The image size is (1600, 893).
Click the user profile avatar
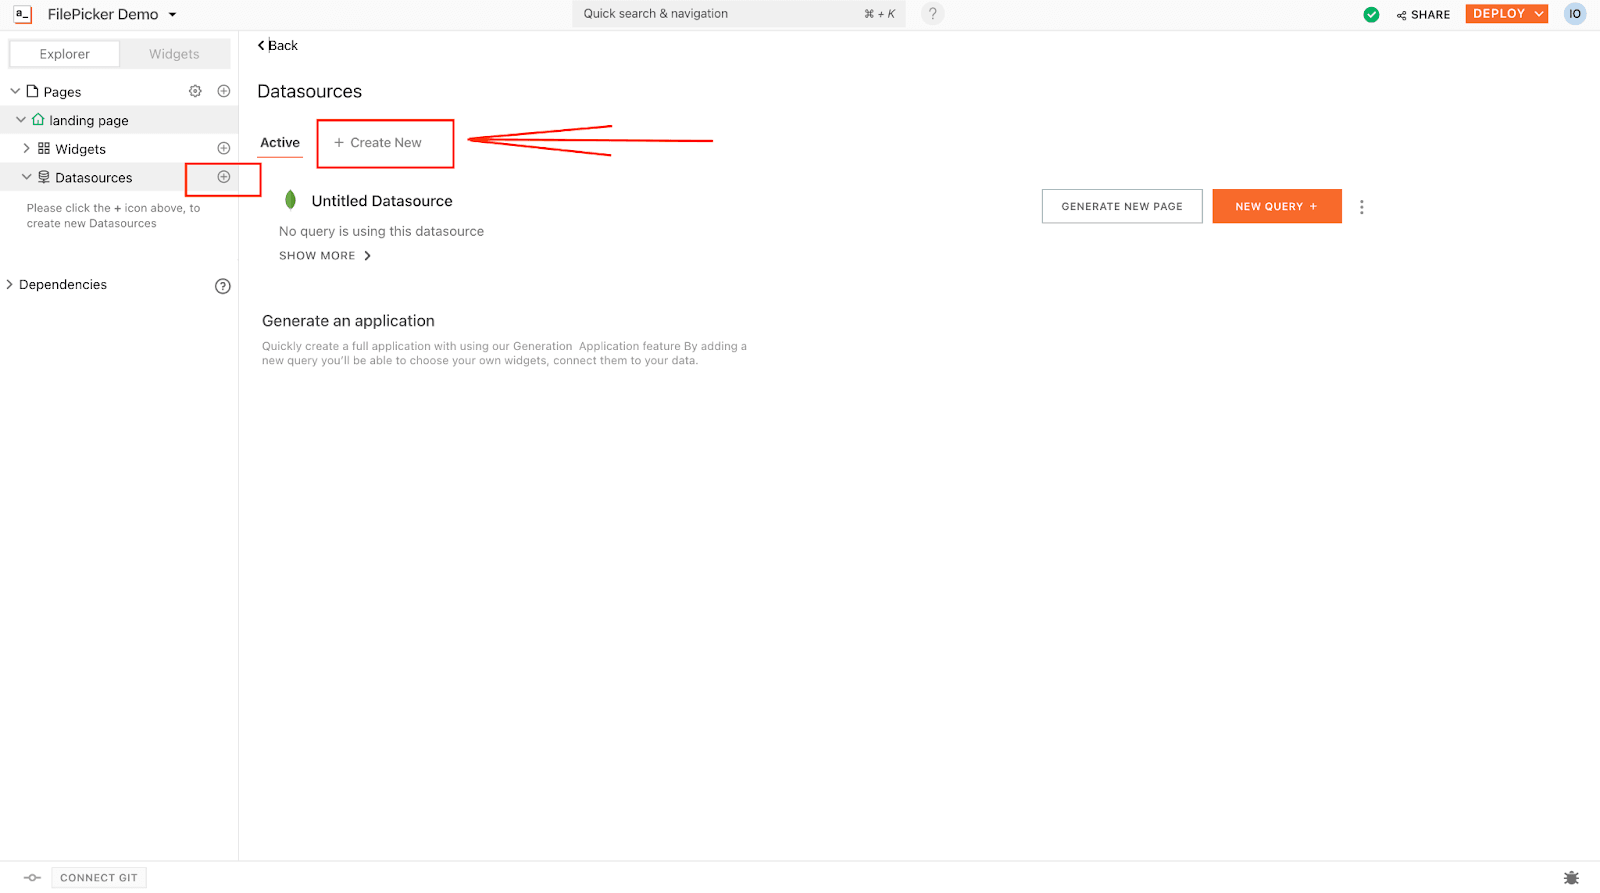(1575, 14)
